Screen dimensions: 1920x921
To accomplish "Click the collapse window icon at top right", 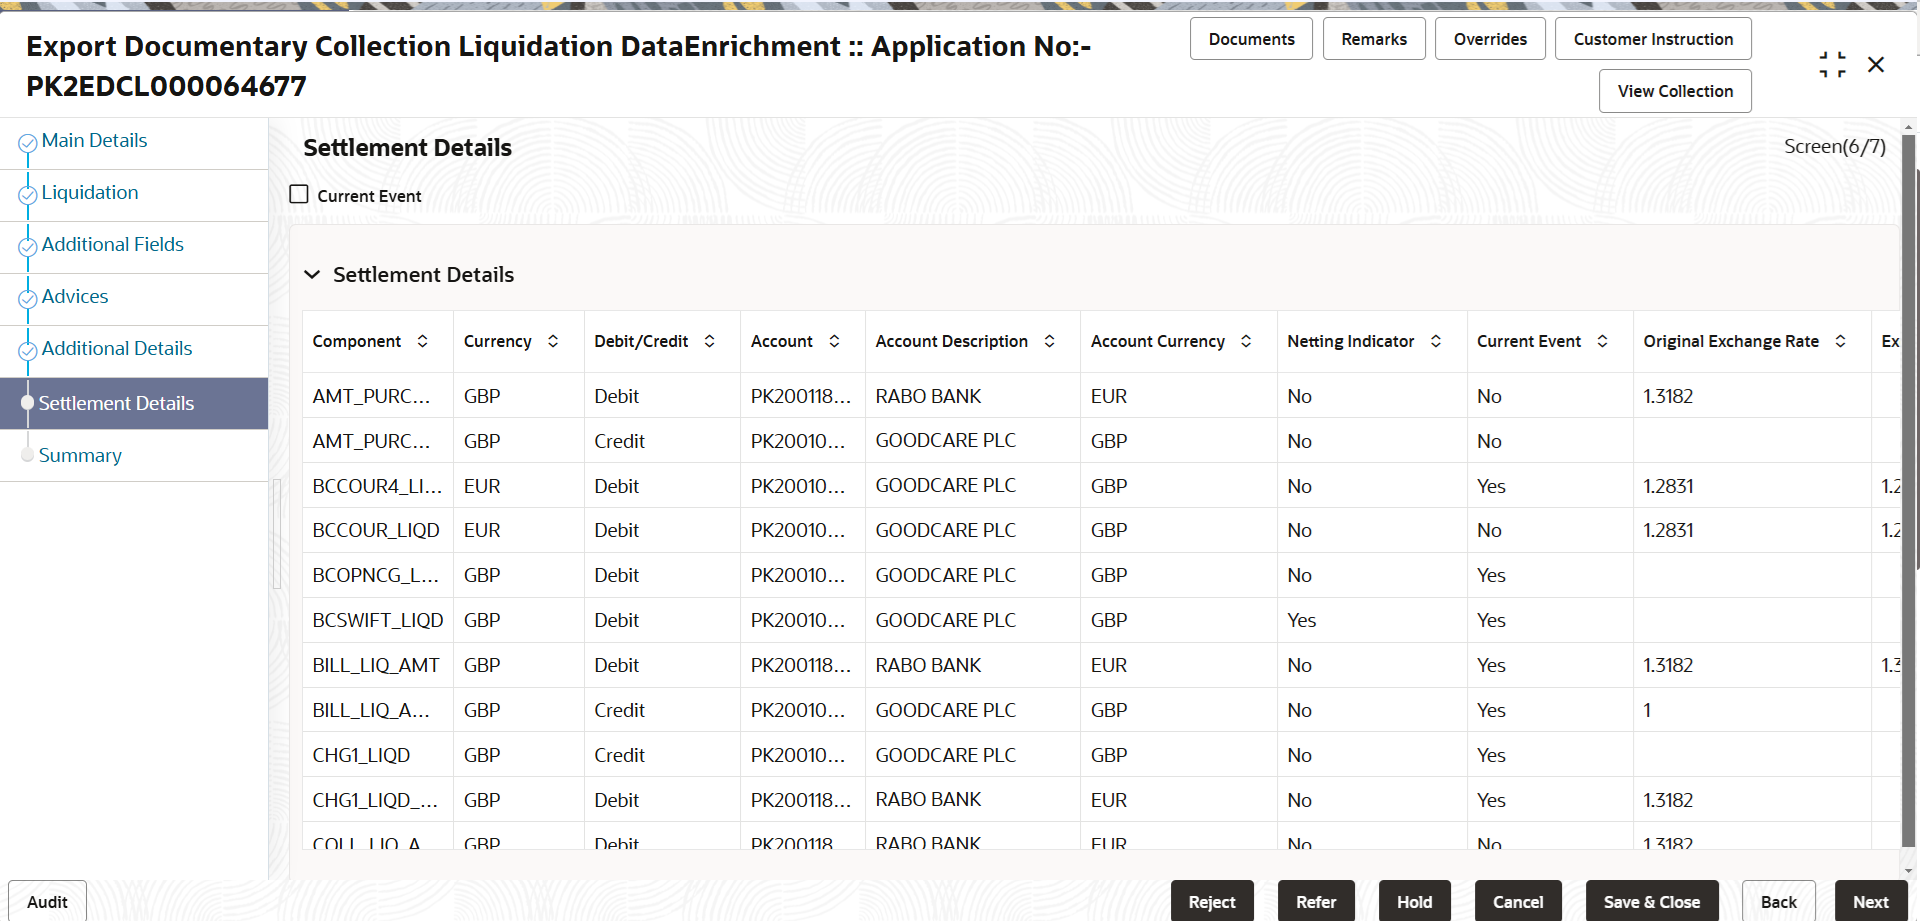I will click(1832, 65).
